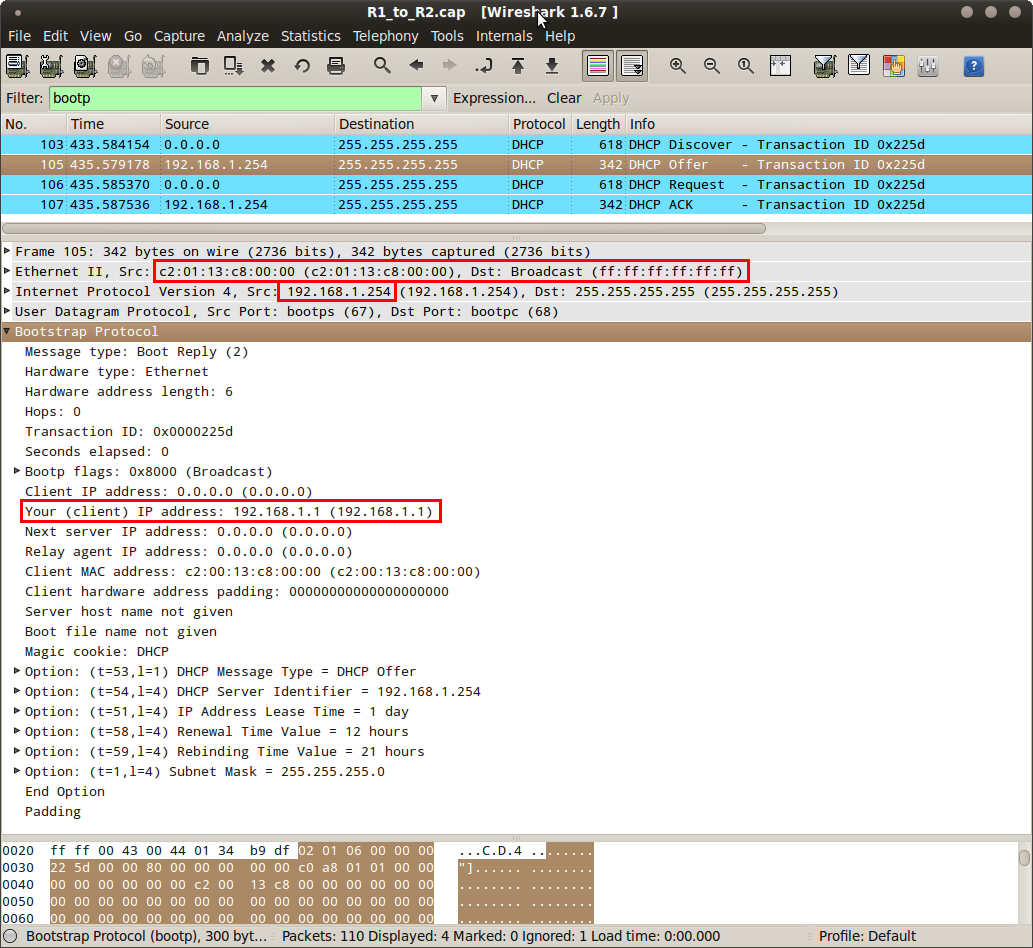Start a new live capture

(x=86, y=66)
